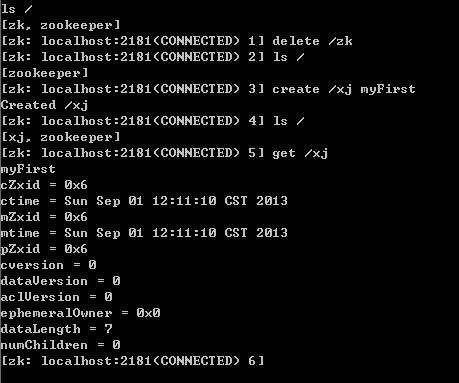Click the 'cversion = 0' line
459x383 pixels.
49,265
